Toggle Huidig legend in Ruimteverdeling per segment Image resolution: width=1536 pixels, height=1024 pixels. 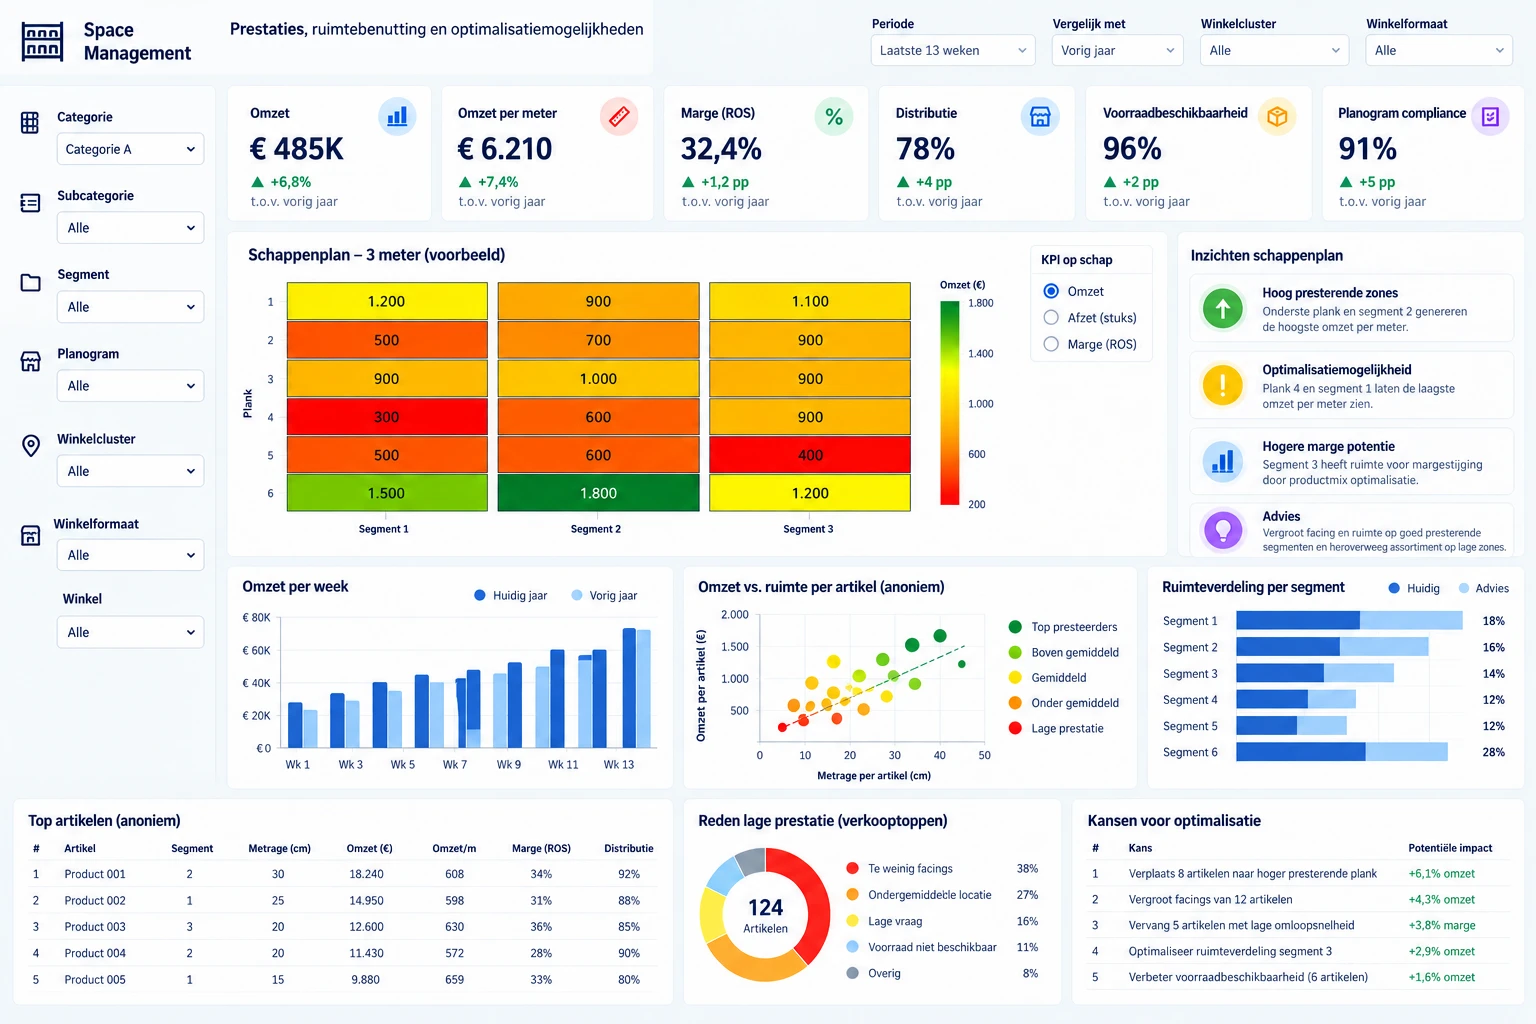1414,588
